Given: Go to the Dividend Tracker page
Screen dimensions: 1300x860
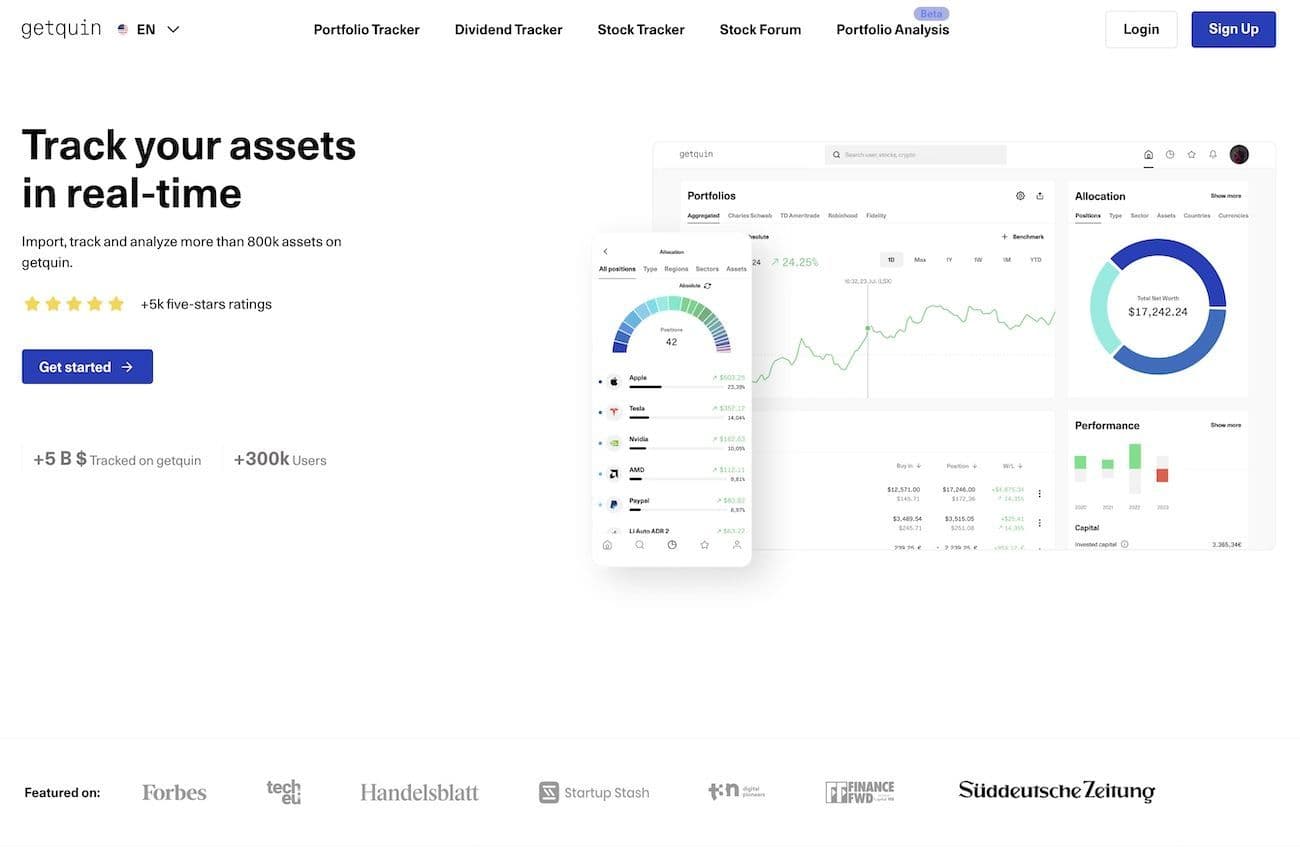Looking at the screenshot, I should 508,29.
